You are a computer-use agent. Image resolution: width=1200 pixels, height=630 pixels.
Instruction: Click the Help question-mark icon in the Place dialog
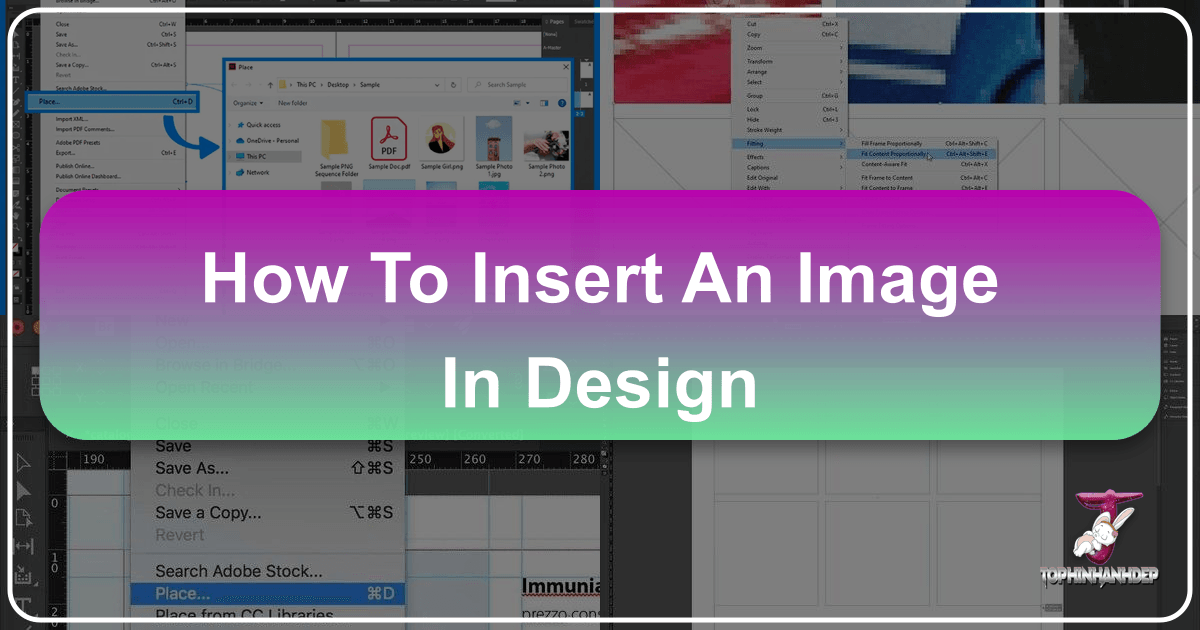pyautogui.click(x=562, y=103)
